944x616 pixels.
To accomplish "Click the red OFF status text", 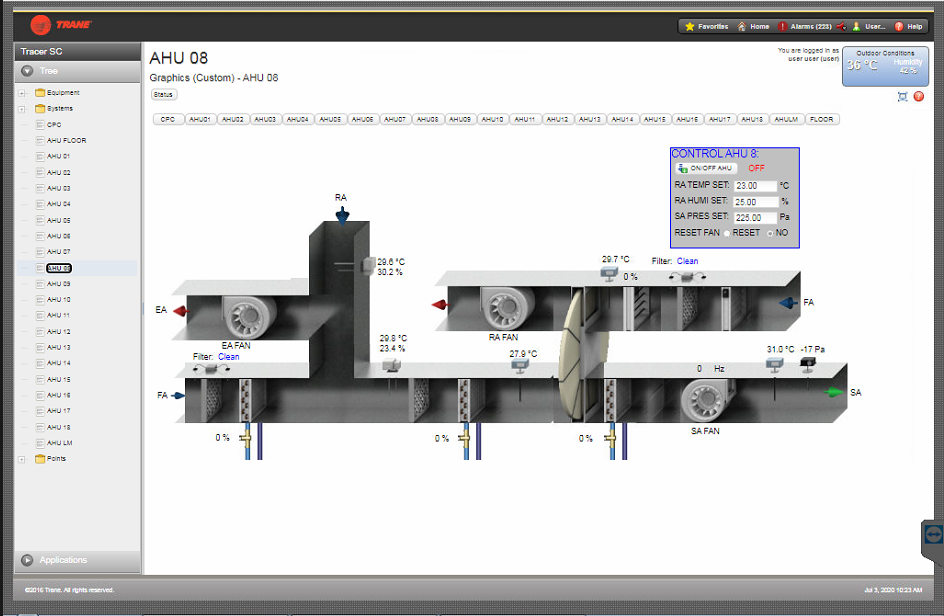I will (x=756, y=169).
